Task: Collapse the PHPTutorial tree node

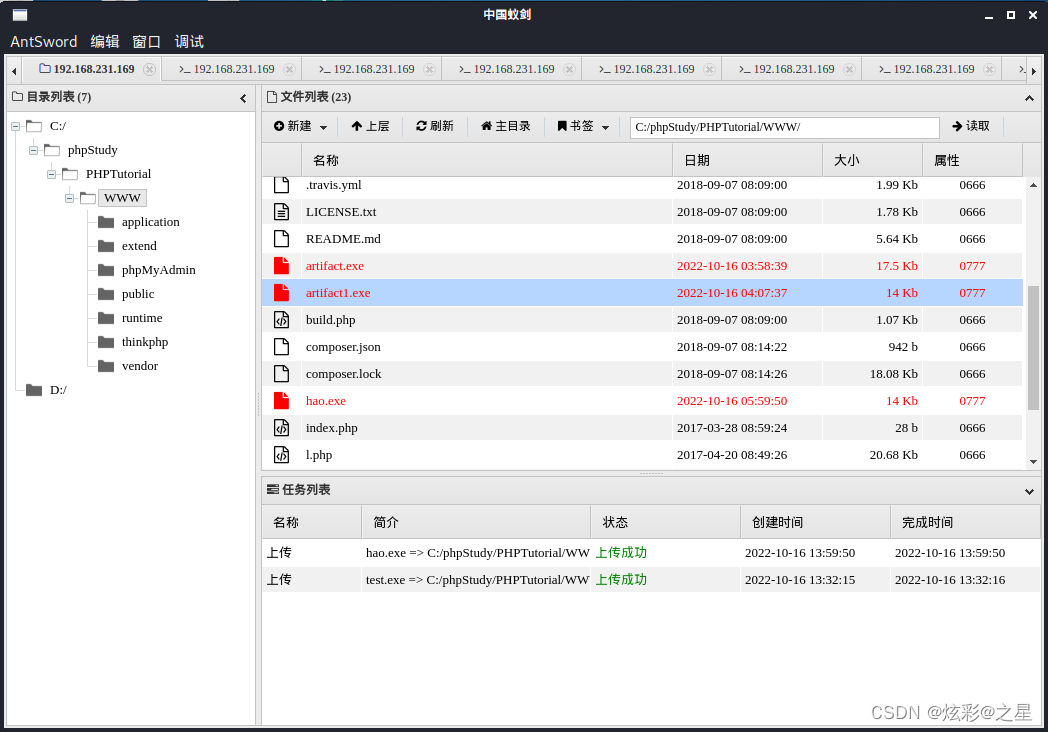Action: (x=51, y=174)
